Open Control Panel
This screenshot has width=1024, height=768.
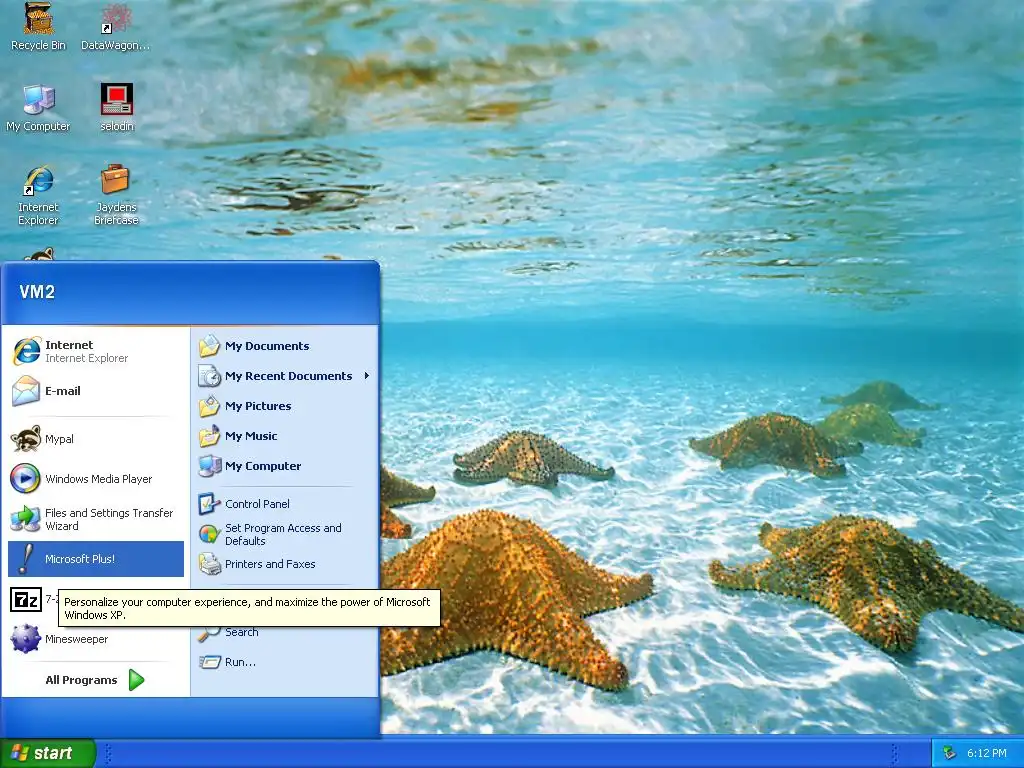point(285,504)
